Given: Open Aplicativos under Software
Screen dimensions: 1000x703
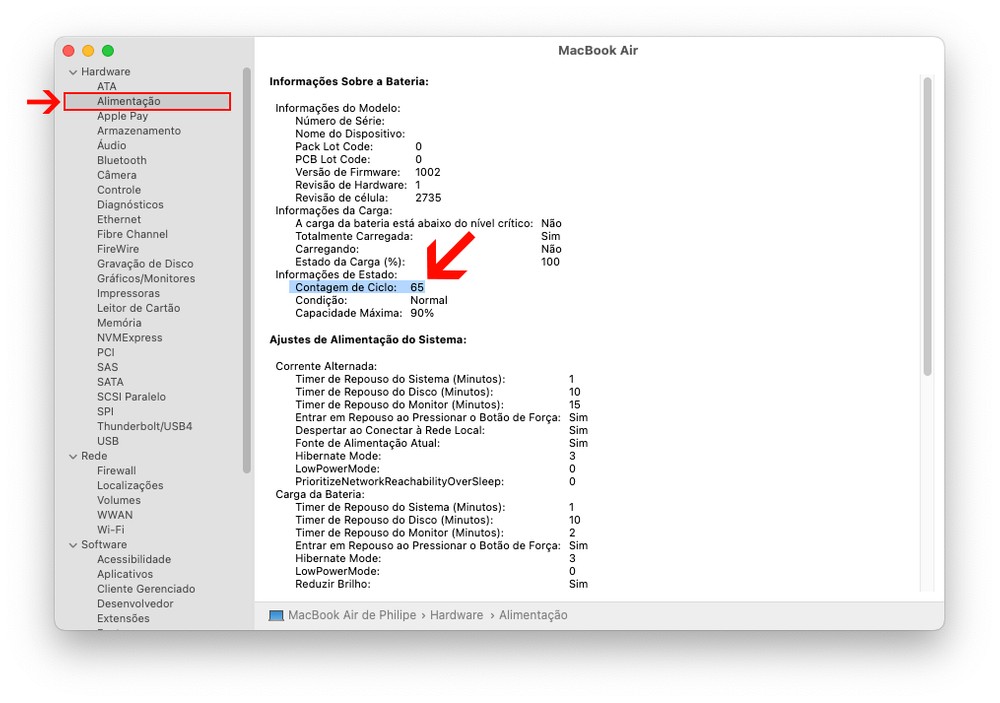Looking at the screenshot, I should [125, 574].
